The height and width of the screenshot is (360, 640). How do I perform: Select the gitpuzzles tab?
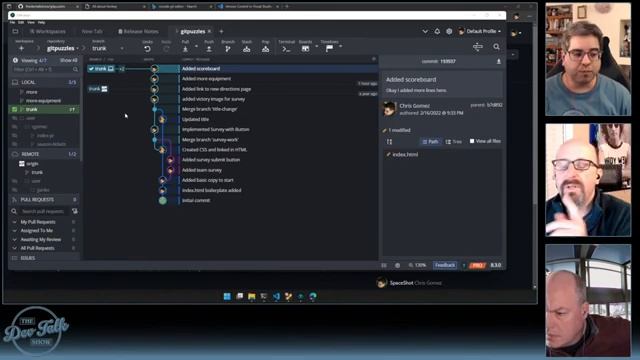pos(193,31)
